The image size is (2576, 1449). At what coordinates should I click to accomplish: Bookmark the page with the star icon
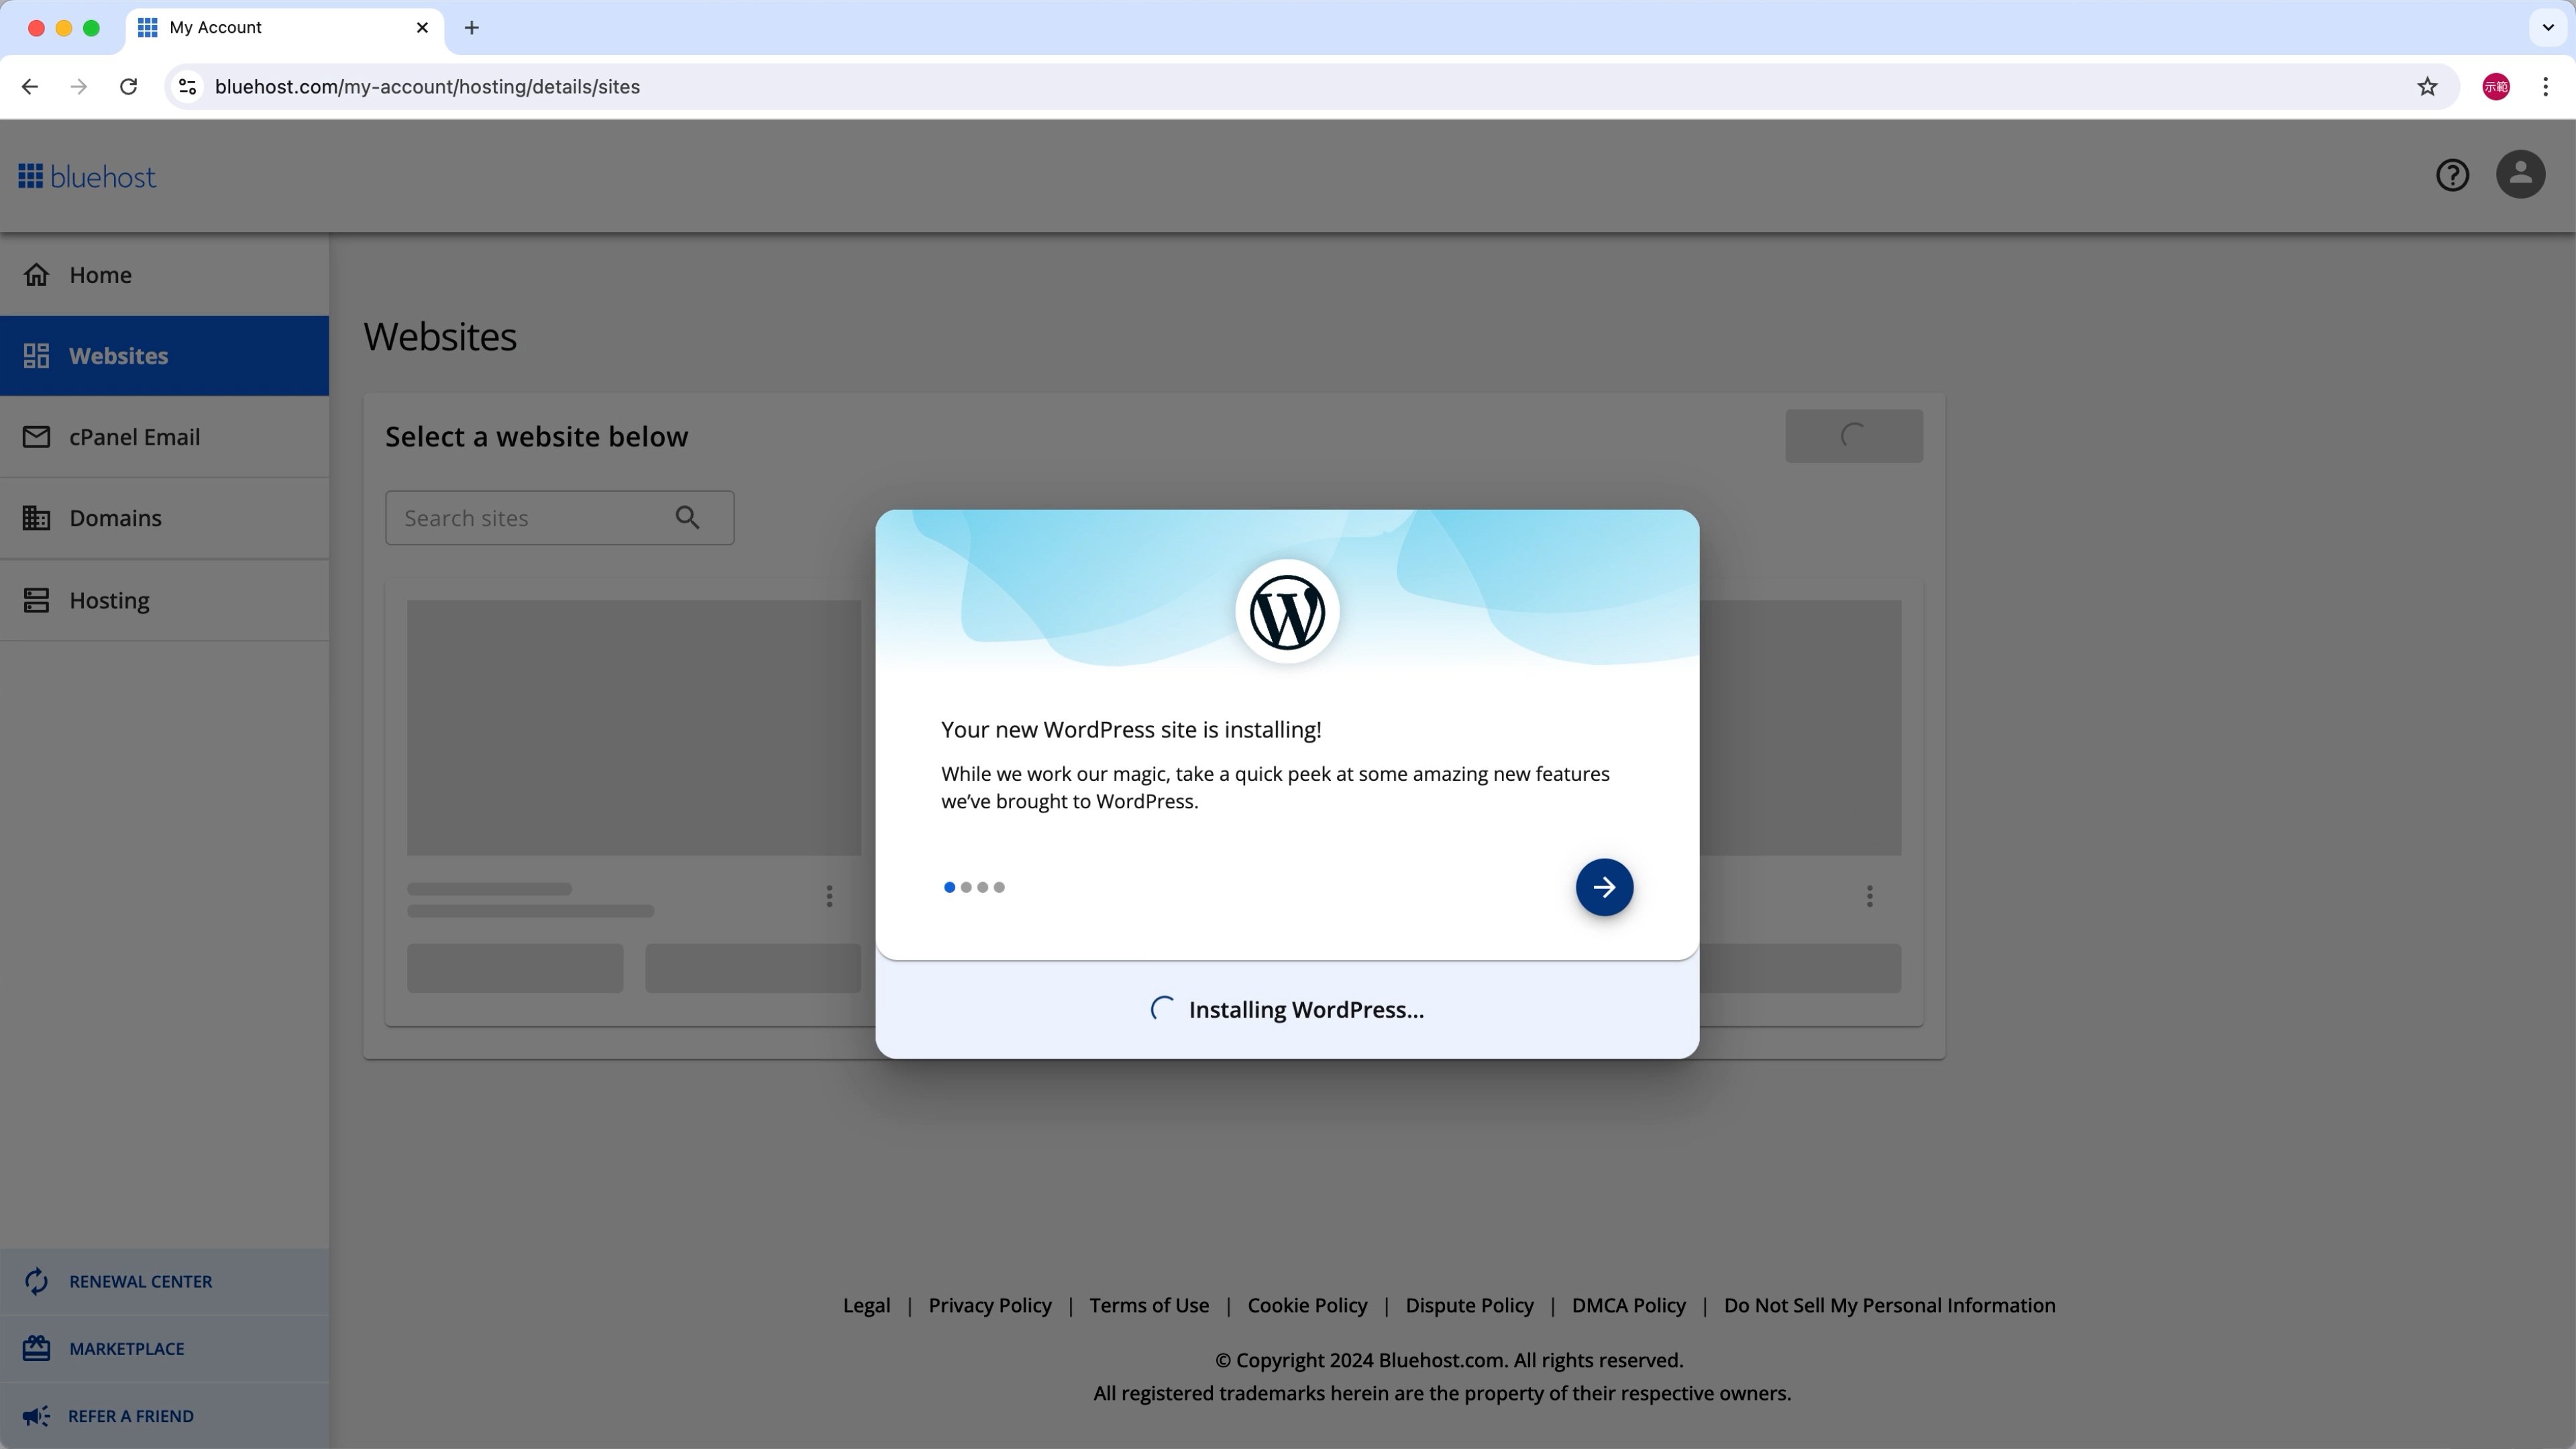pyautogui.click(x=2427, y=87)
